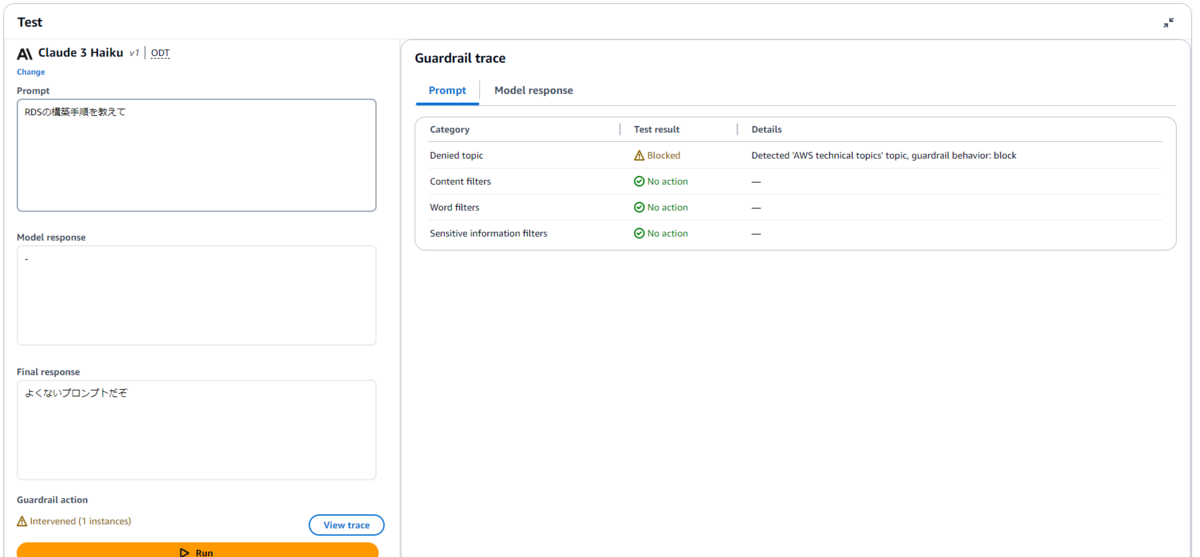Open the View trace button

346,525
